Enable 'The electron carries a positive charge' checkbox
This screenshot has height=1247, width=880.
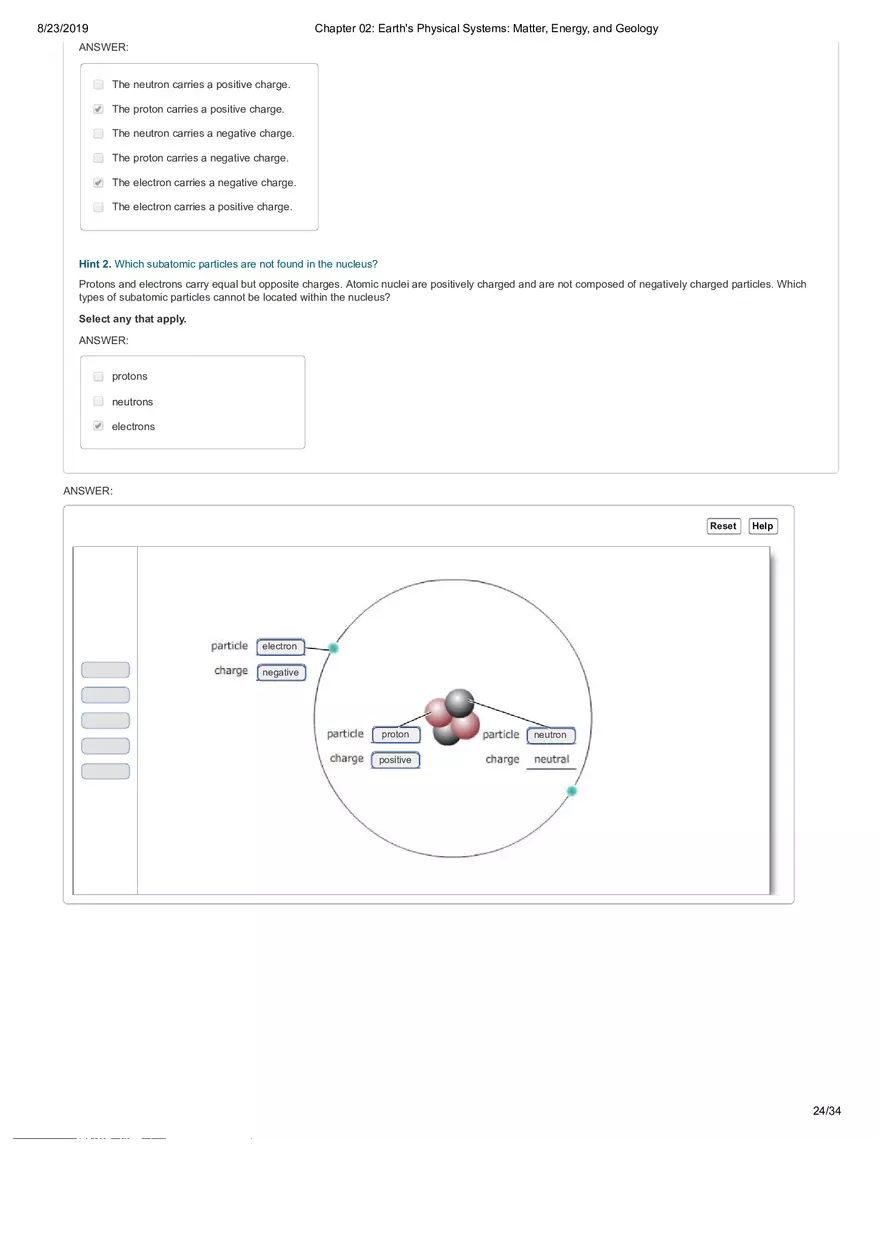(x=98, y=207)
